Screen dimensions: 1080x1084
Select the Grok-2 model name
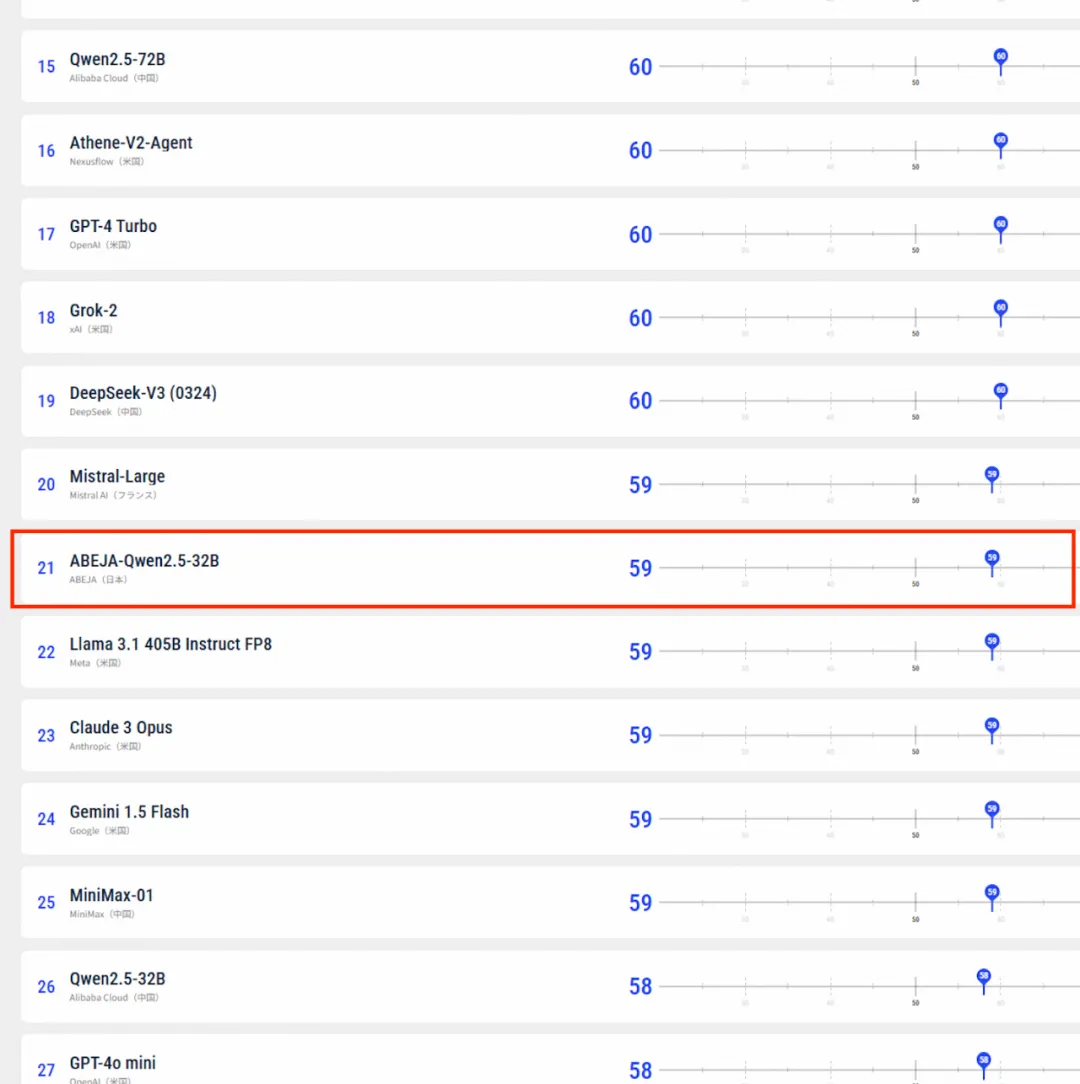pyautogui.click(x=93, y=310)
